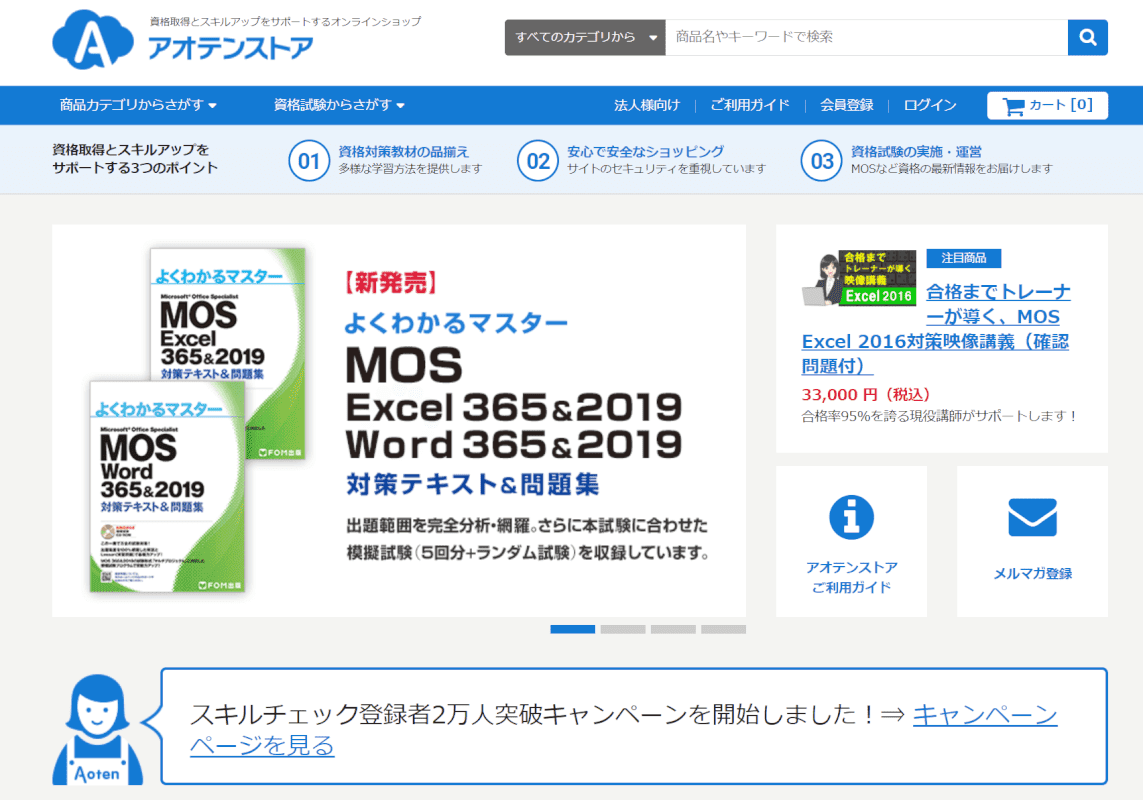1143x800 pixels.
Task: Click the MOS Word 365&2019 book cover
Action: (x=167, y=486)
